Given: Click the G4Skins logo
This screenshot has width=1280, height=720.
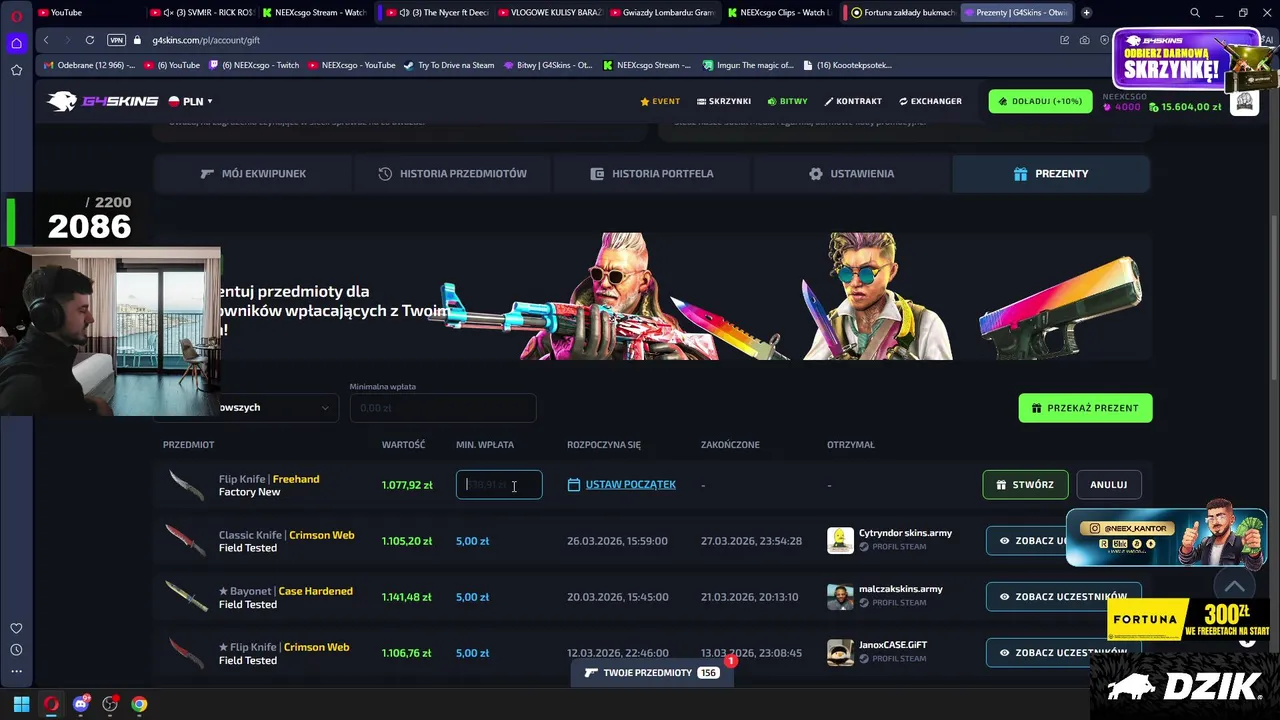Looking at the screenshot, I should (102, 101).
